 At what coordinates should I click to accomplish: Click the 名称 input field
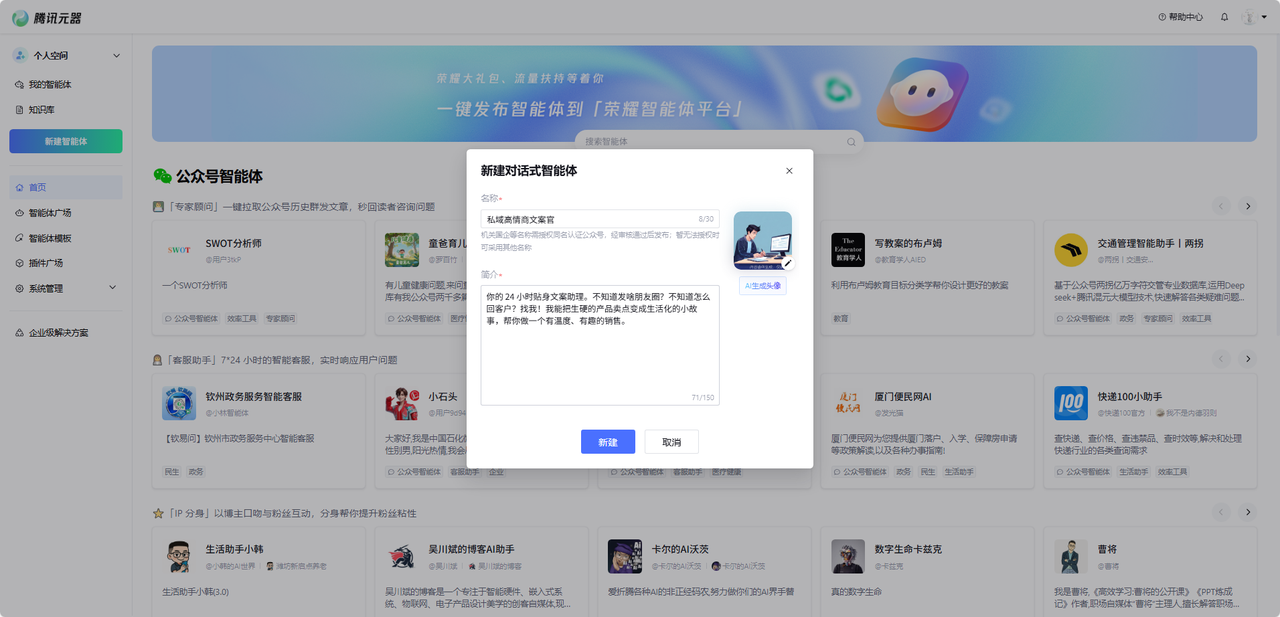pyautogui.click(x=599, y=219)
